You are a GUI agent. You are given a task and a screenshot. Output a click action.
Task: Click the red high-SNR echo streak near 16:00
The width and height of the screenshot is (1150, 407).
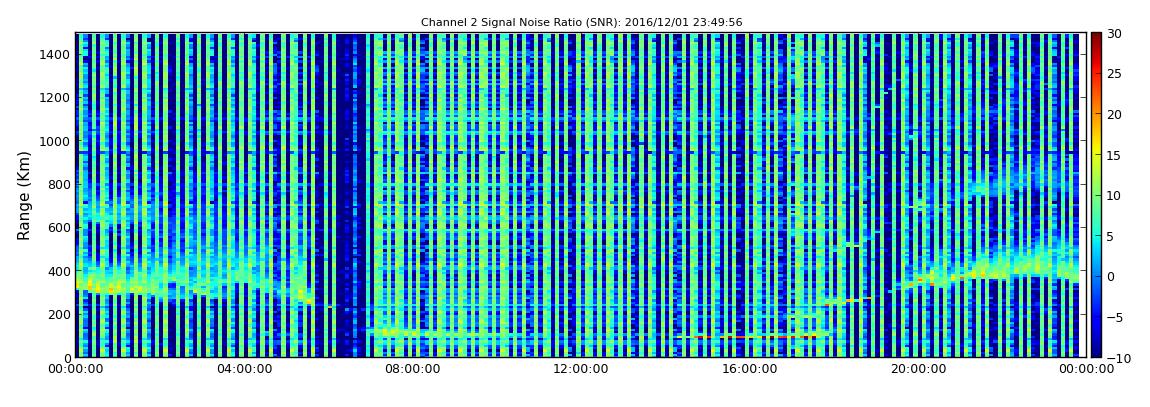pos(755,337)
